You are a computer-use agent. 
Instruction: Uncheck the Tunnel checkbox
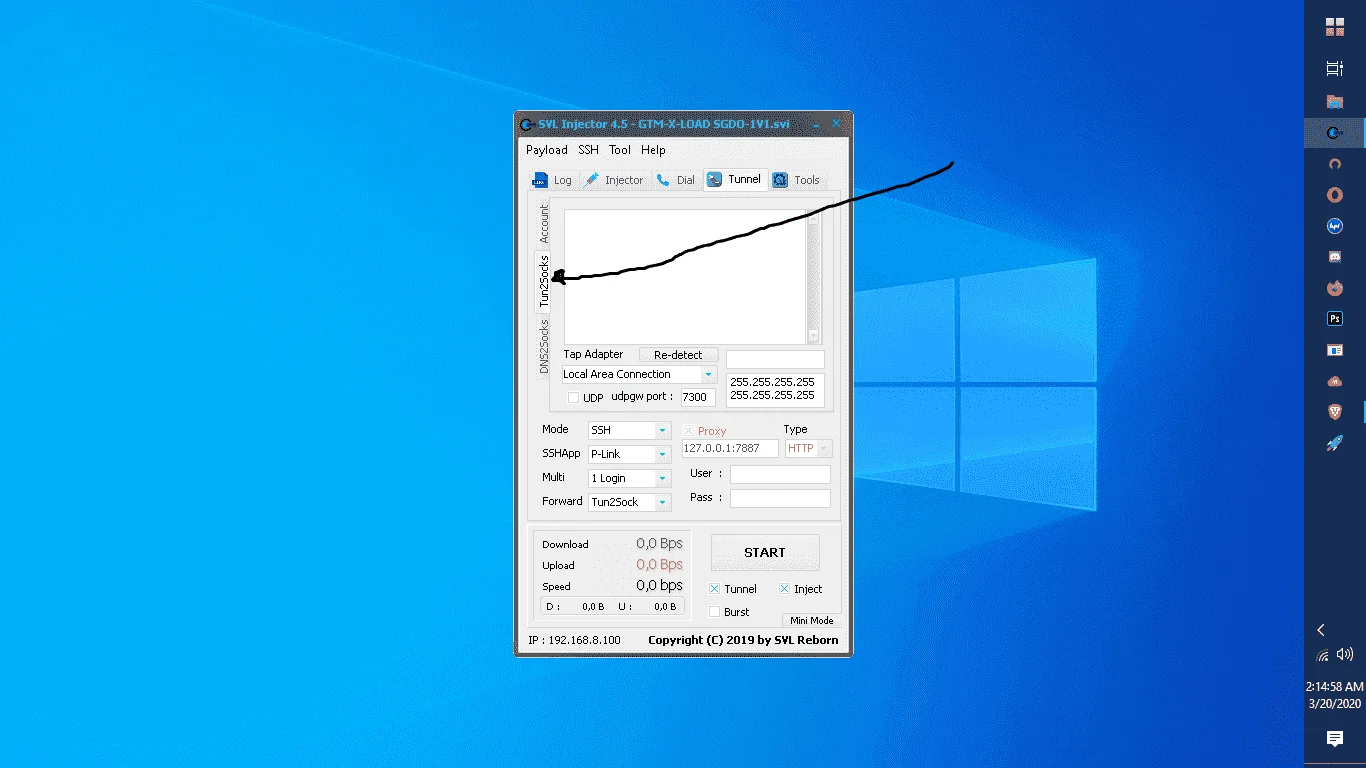pos(714,589)
